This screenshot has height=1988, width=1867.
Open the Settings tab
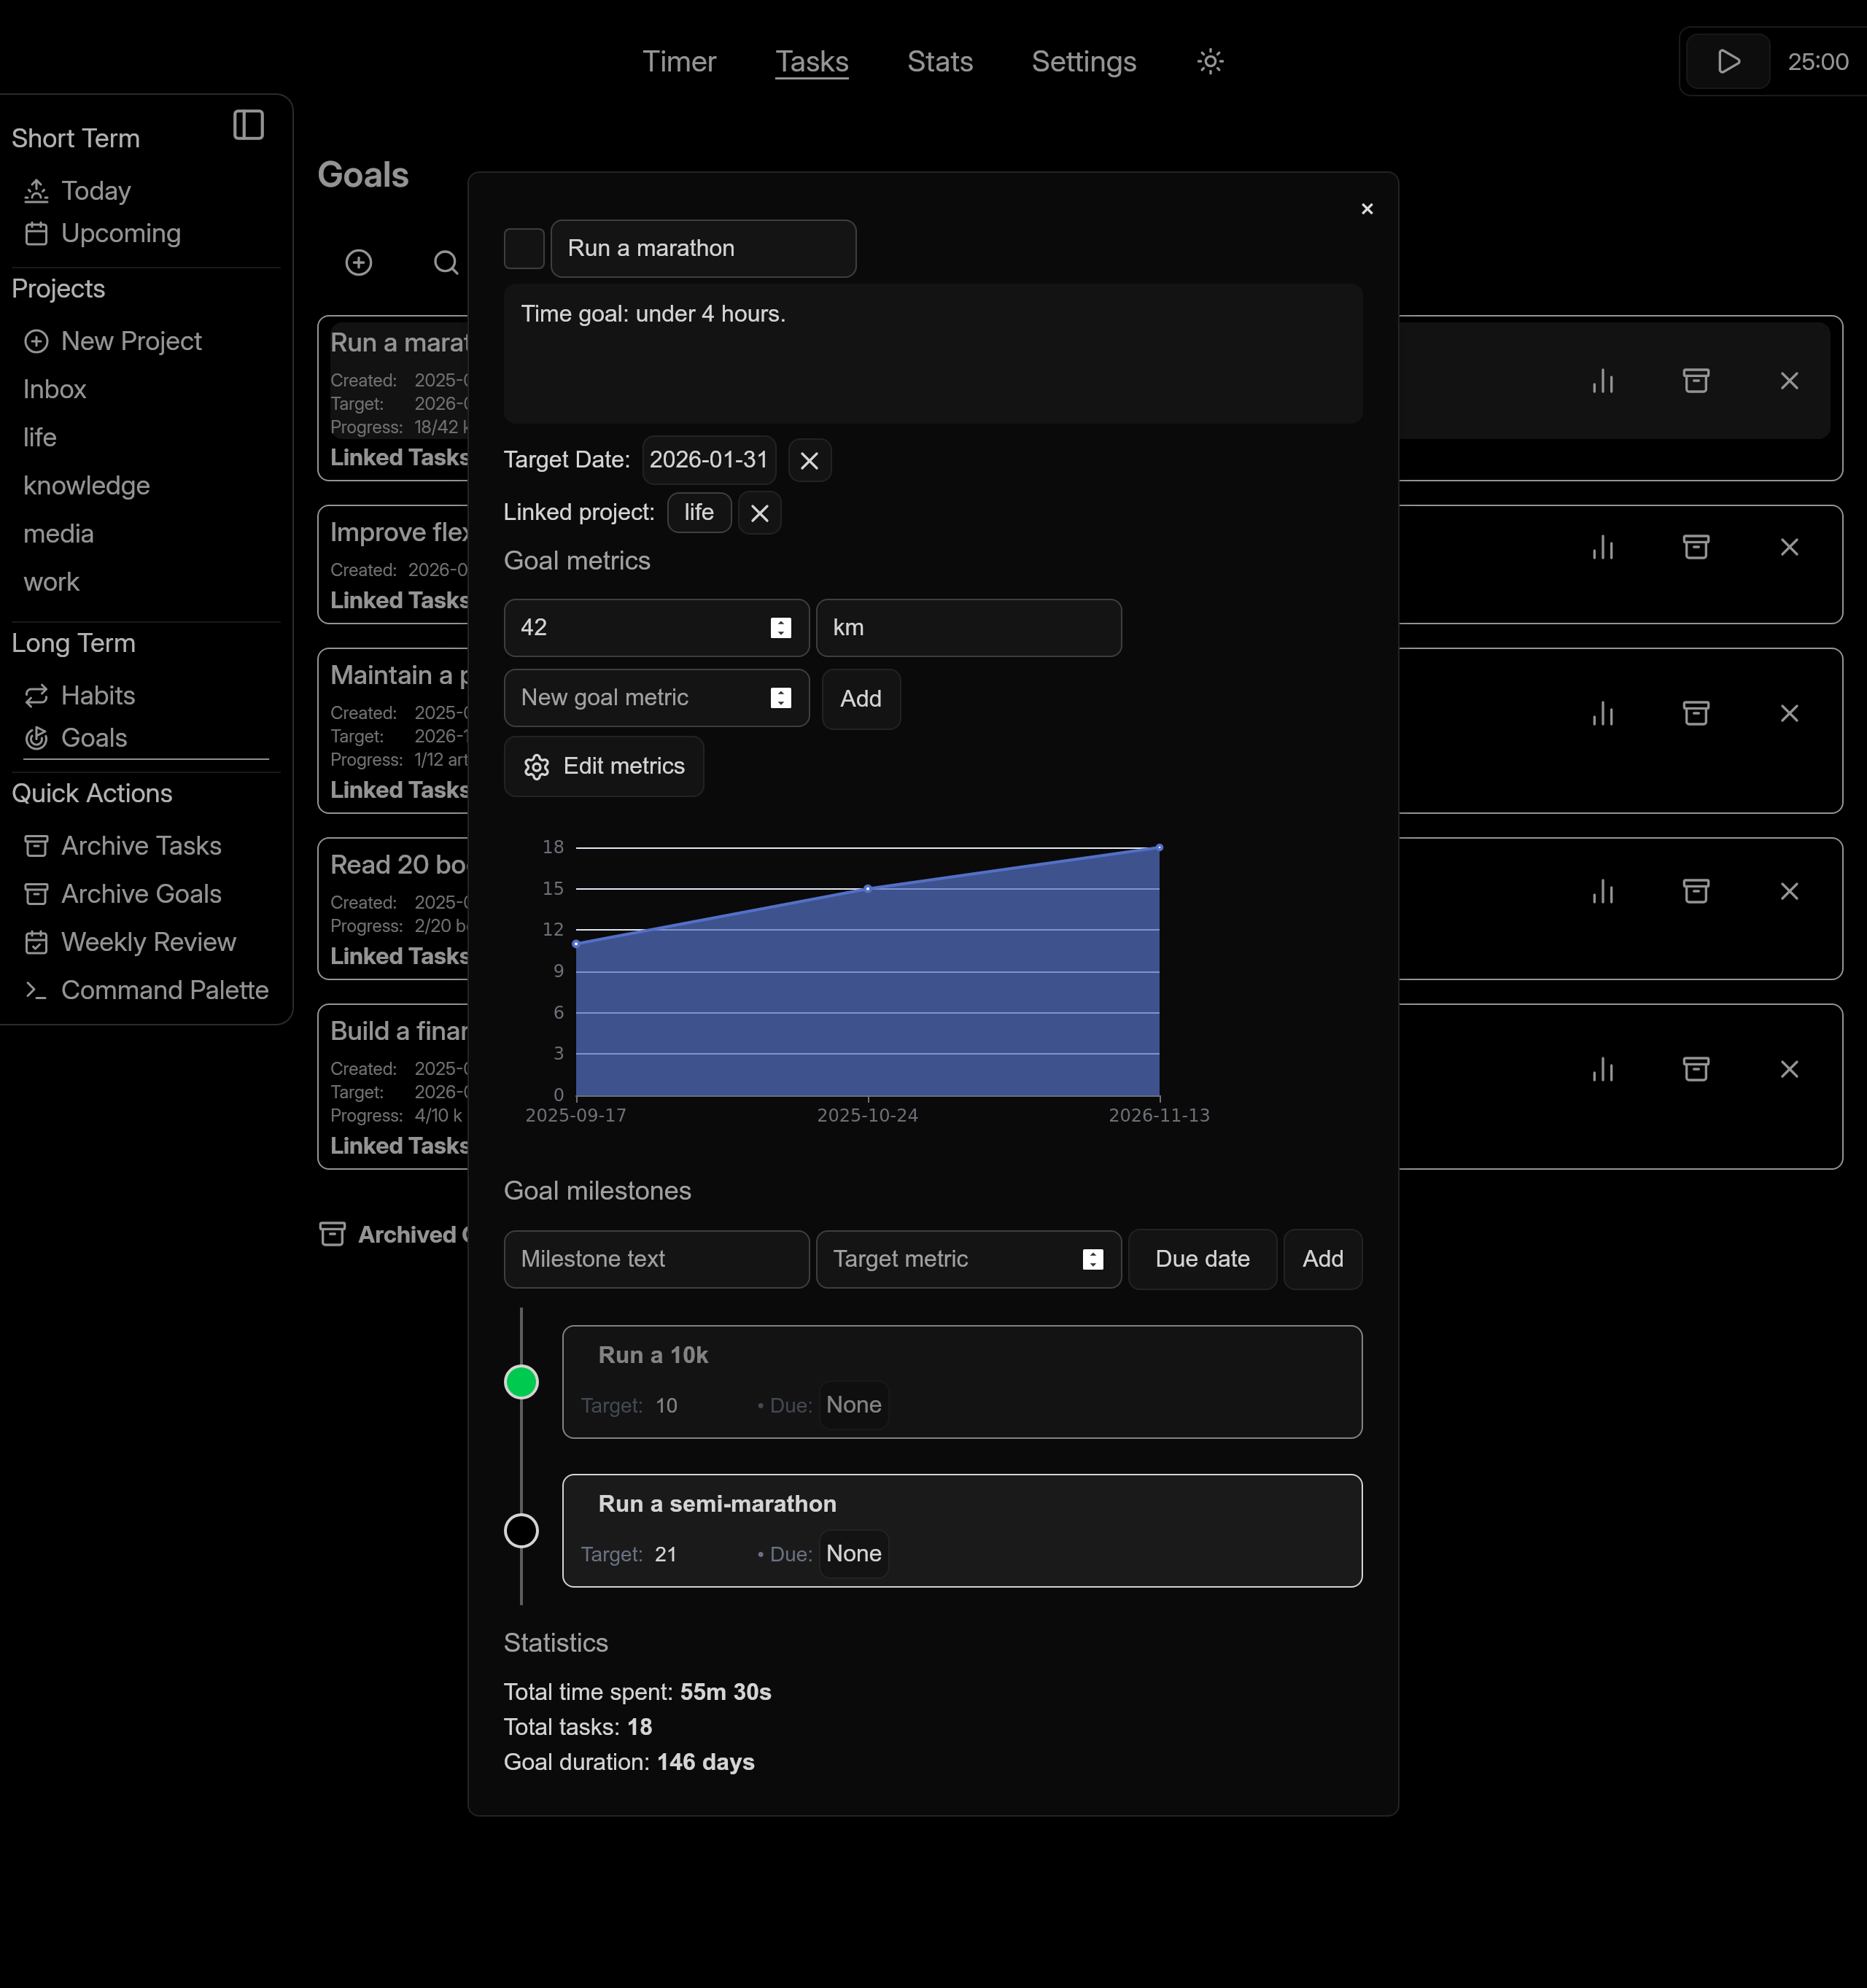(1083, 62)
